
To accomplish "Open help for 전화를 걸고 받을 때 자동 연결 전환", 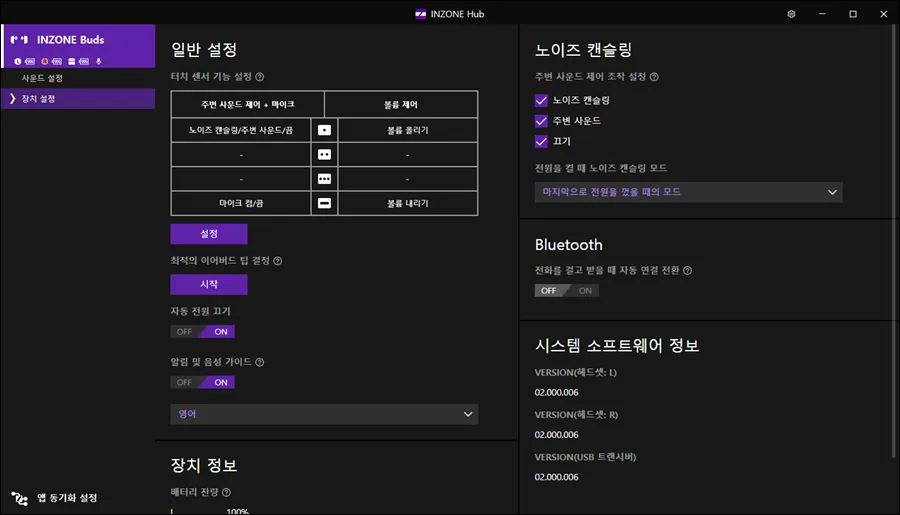I will (x=687, y=270).
